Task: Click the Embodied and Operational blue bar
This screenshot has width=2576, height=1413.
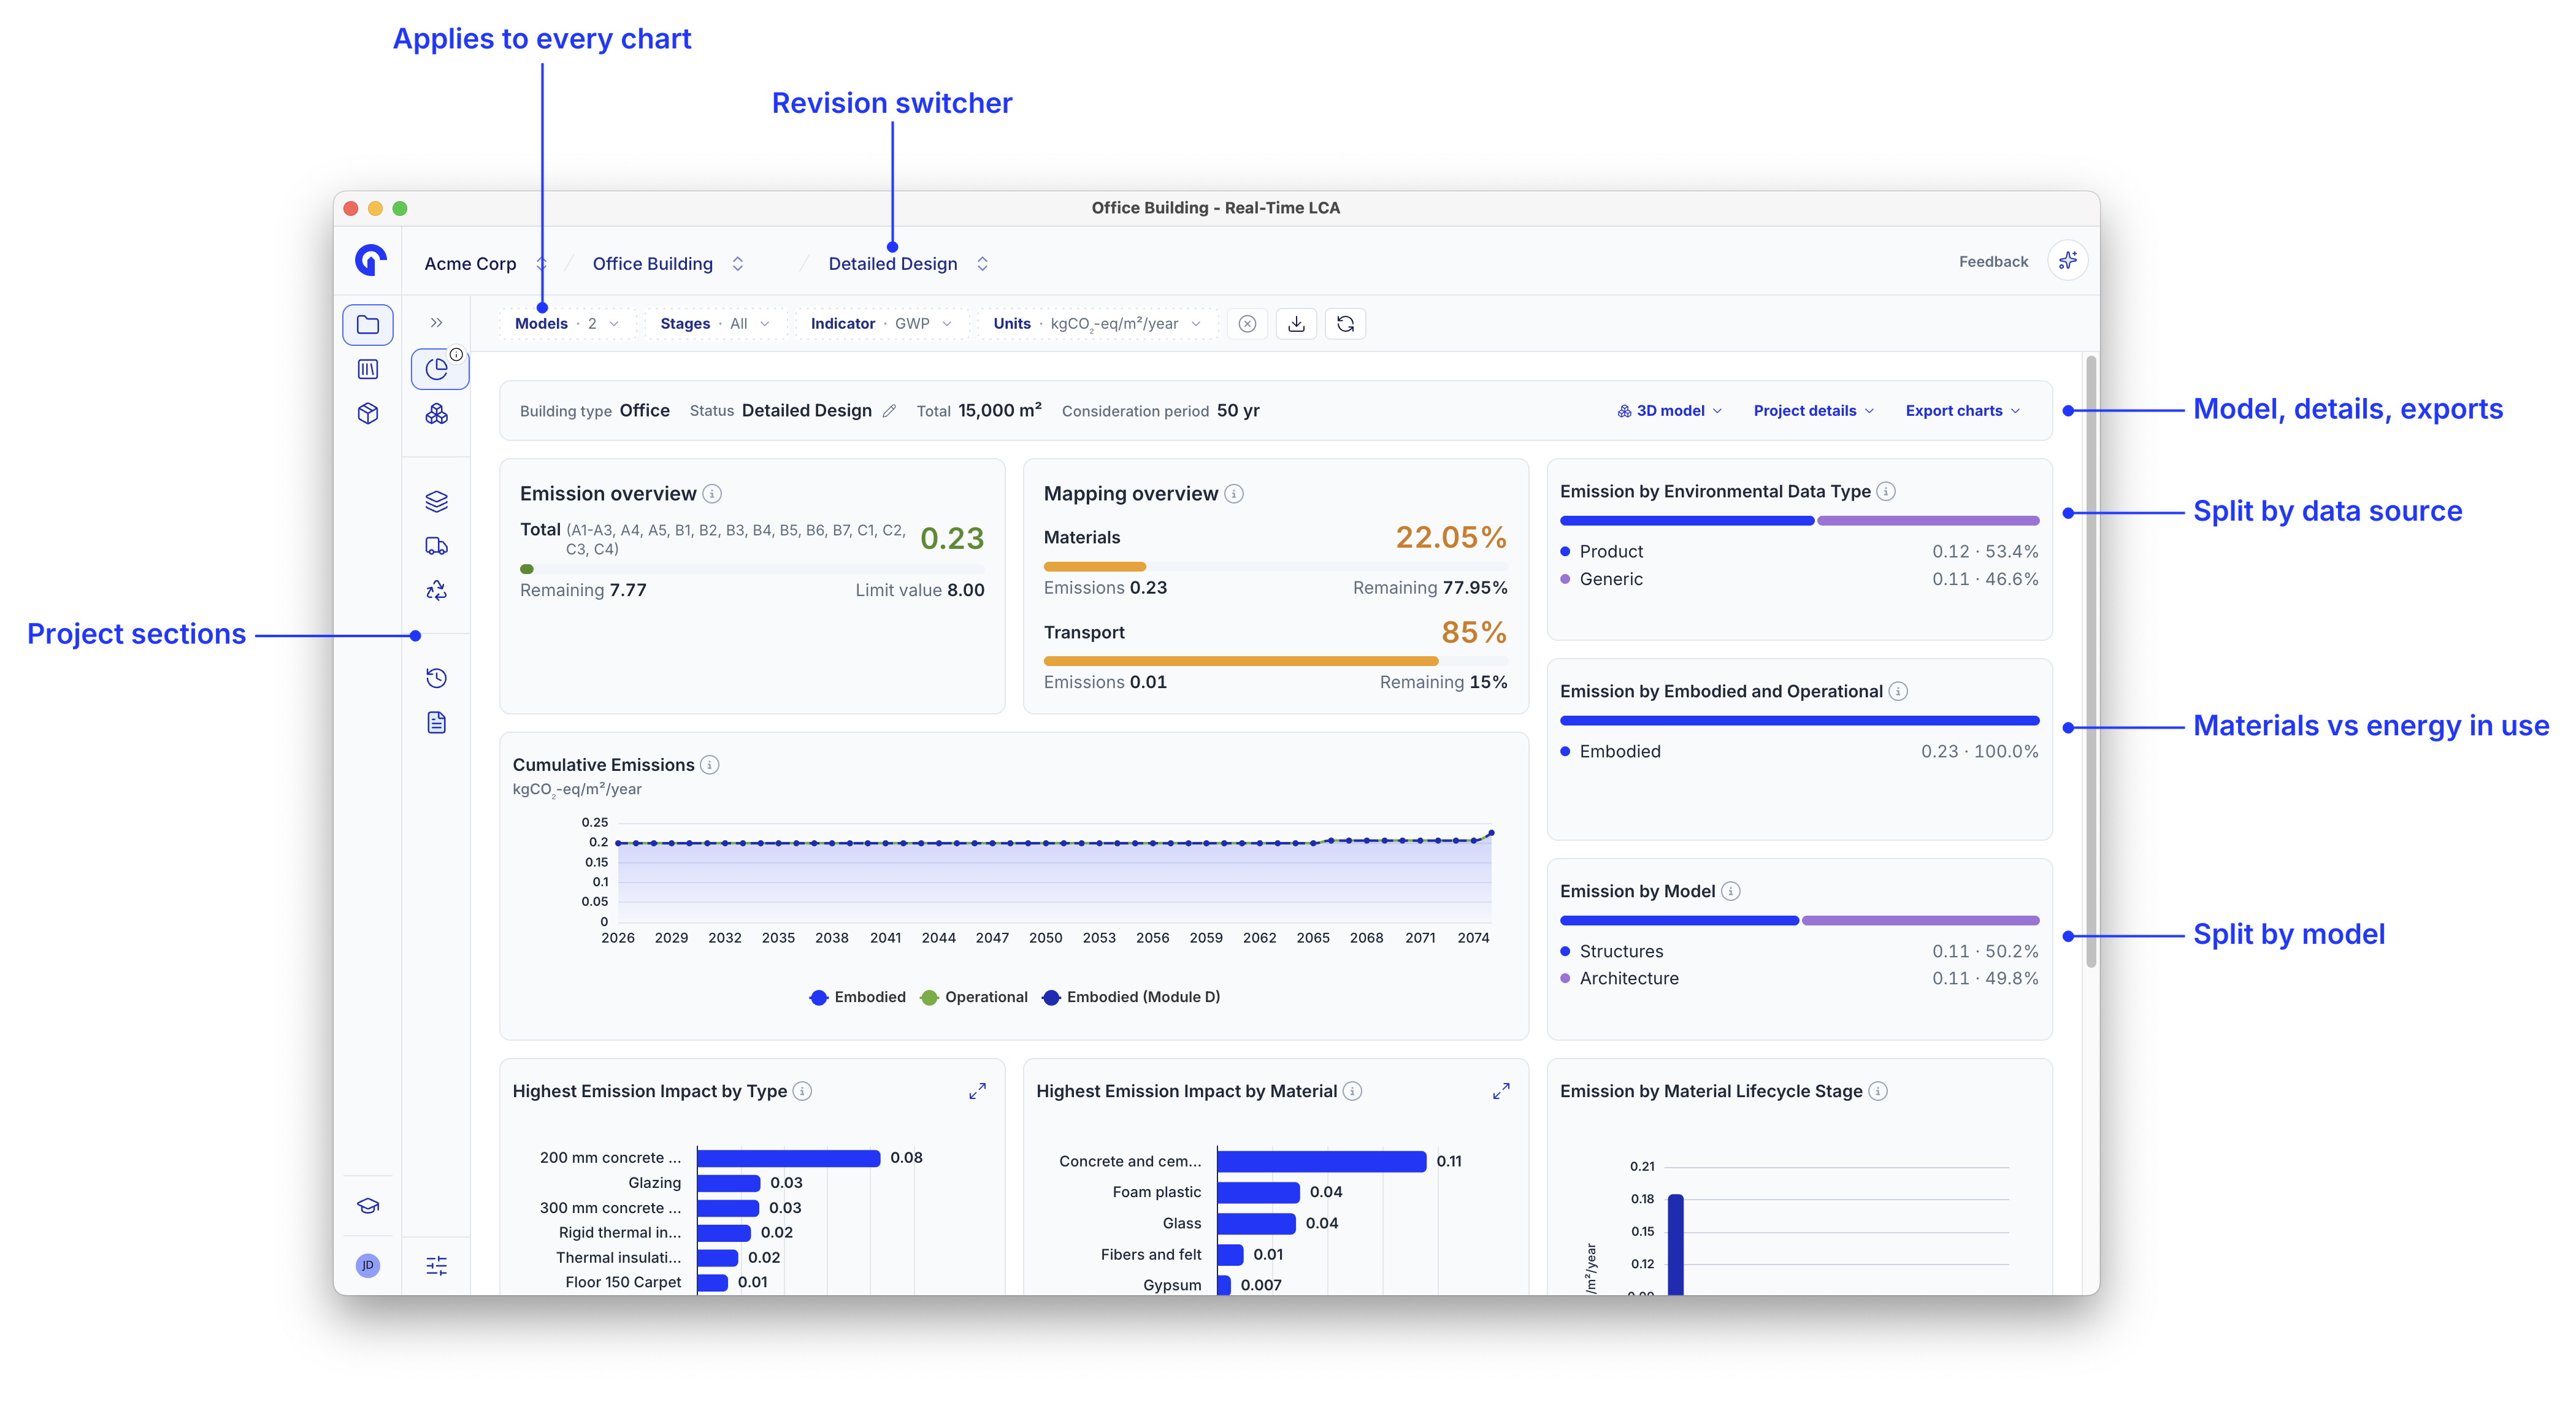Action: point(1799,721)
